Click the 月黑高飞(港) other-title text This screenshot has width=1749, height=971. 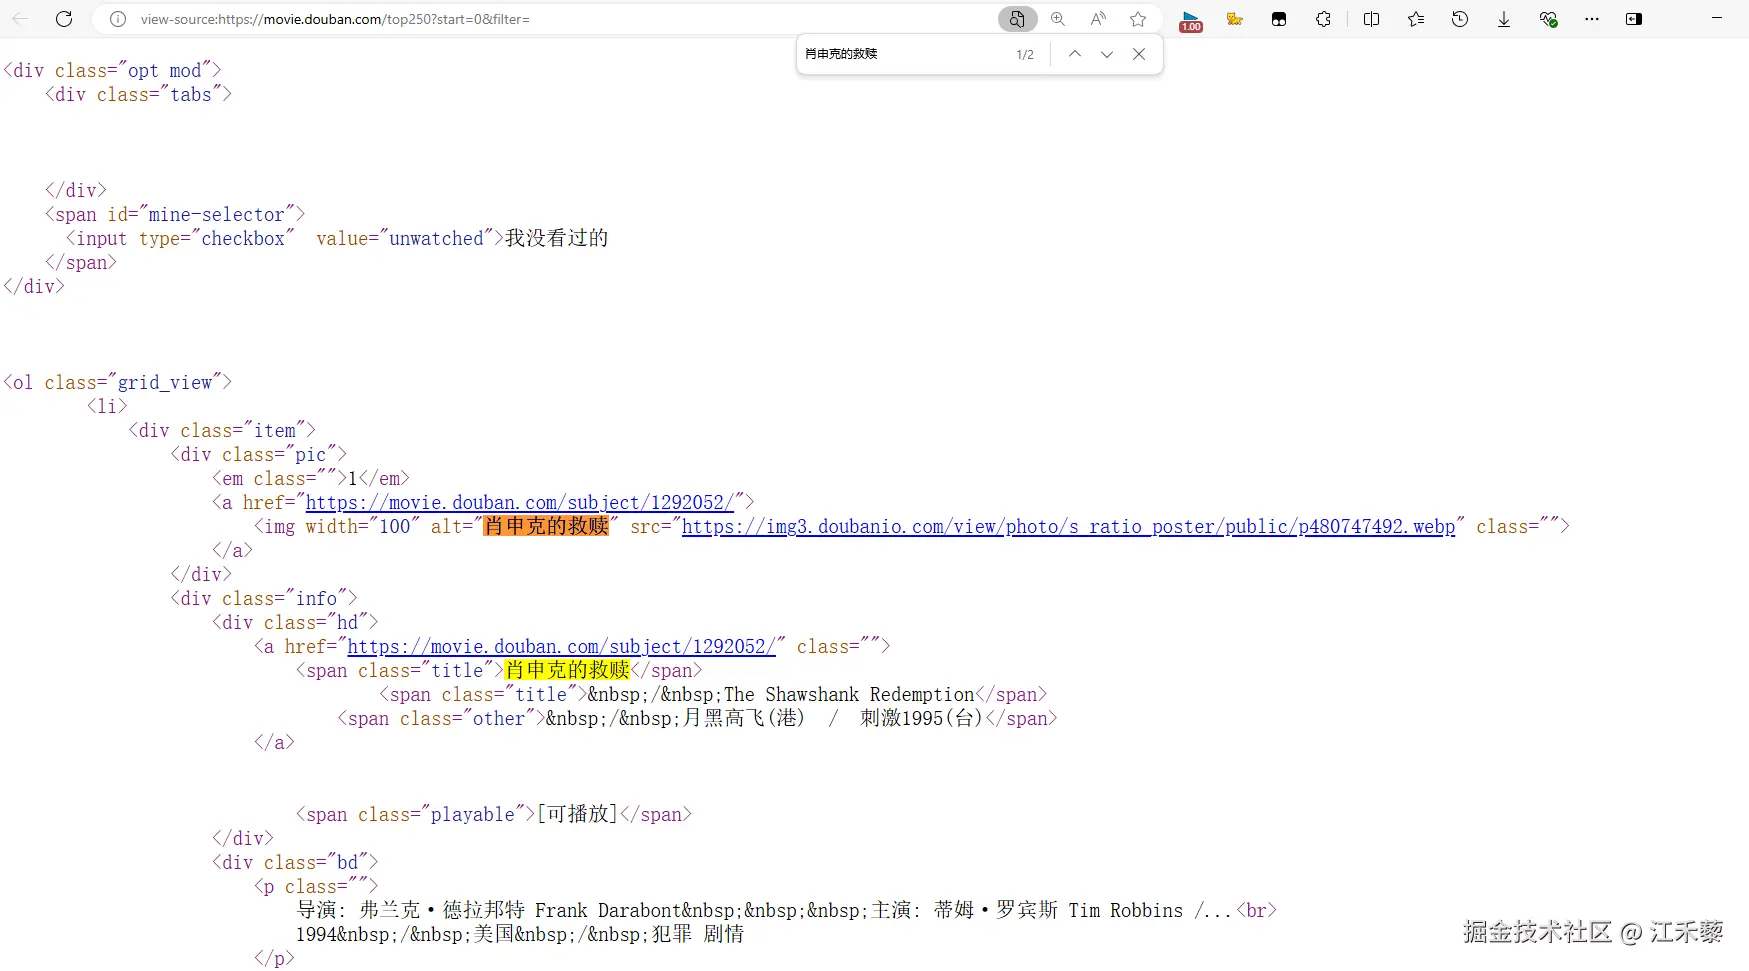[x=743, y=718]
